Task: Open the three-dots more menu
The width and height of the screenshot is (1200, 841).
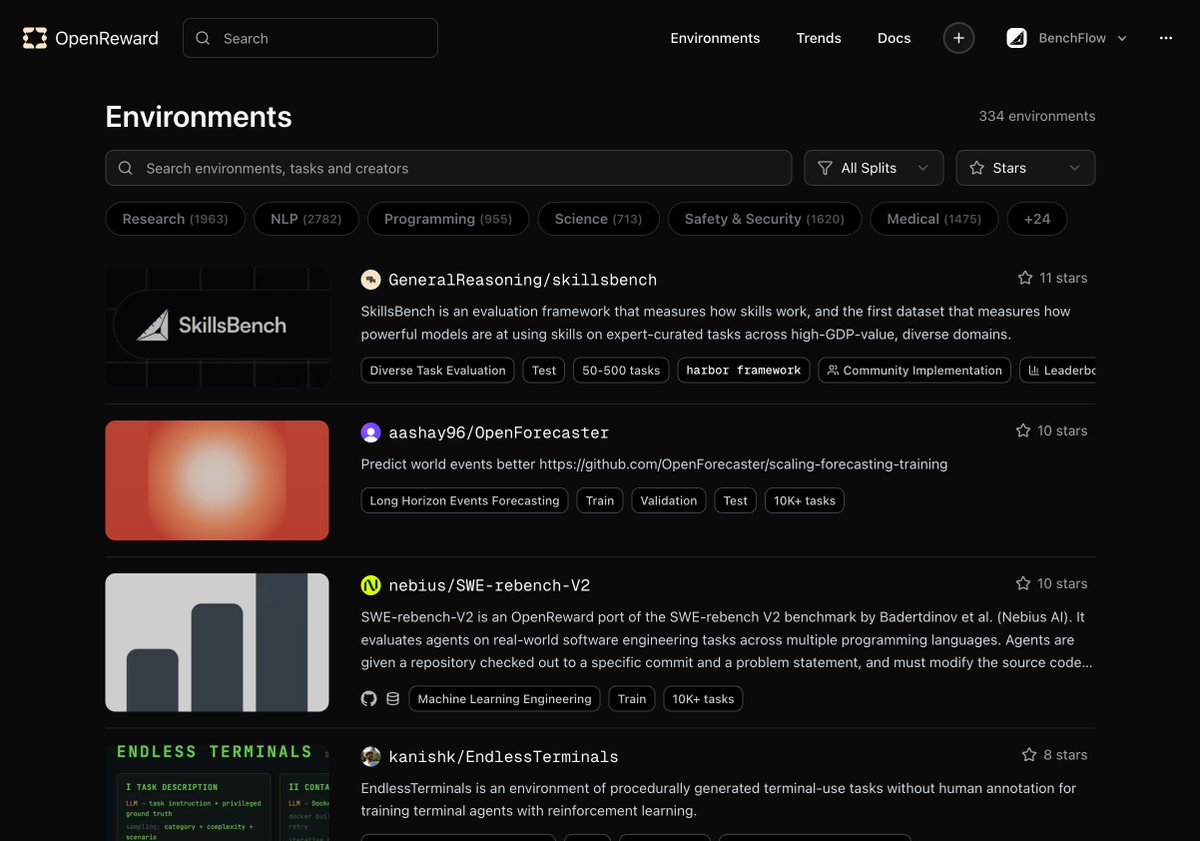Action: [x=1165, y=38]
